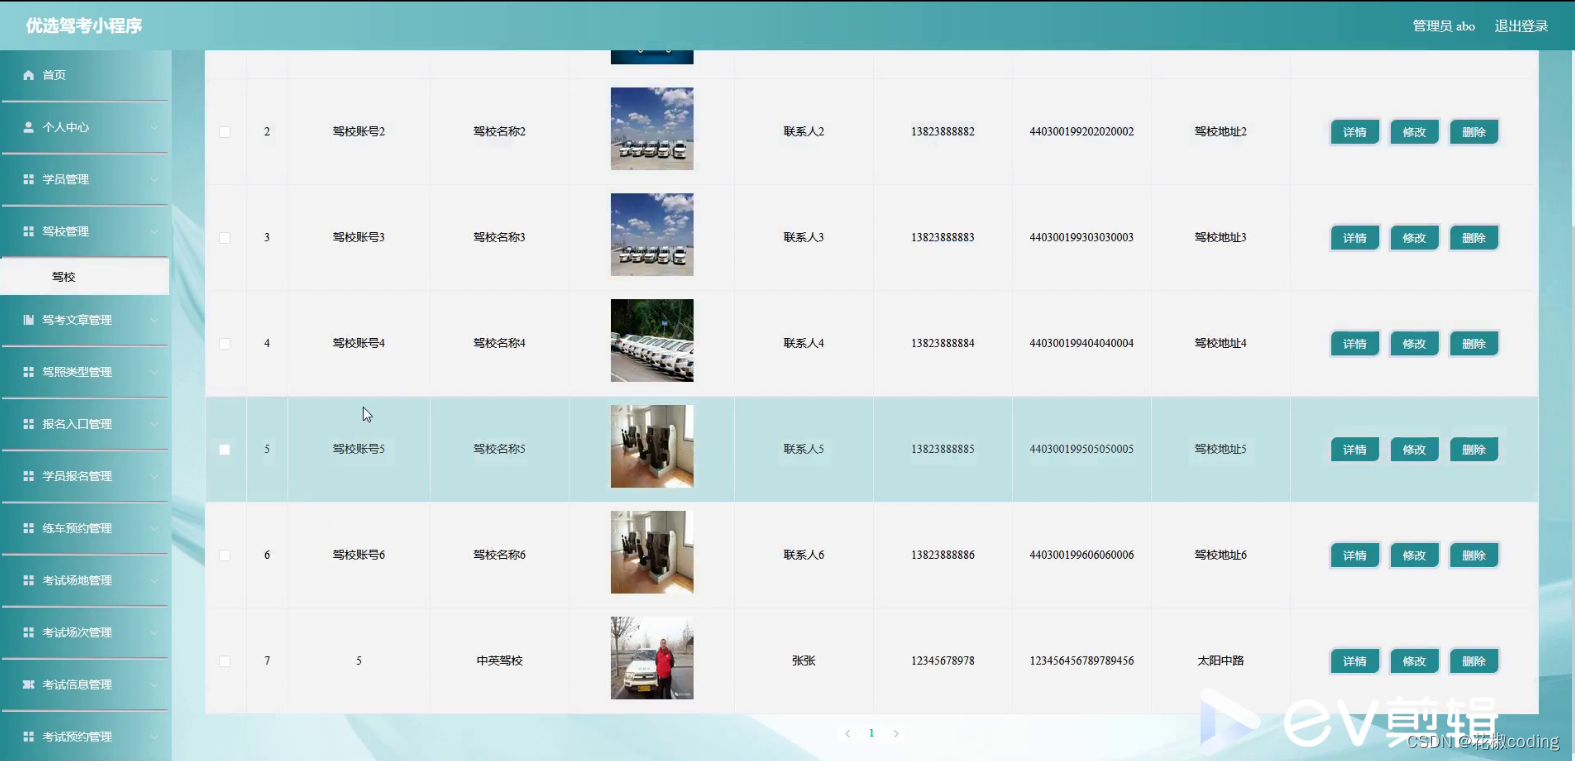The image size is (1575, 761).
Task: Click the home icon beside 首页
Action: [x=28, y=75]
